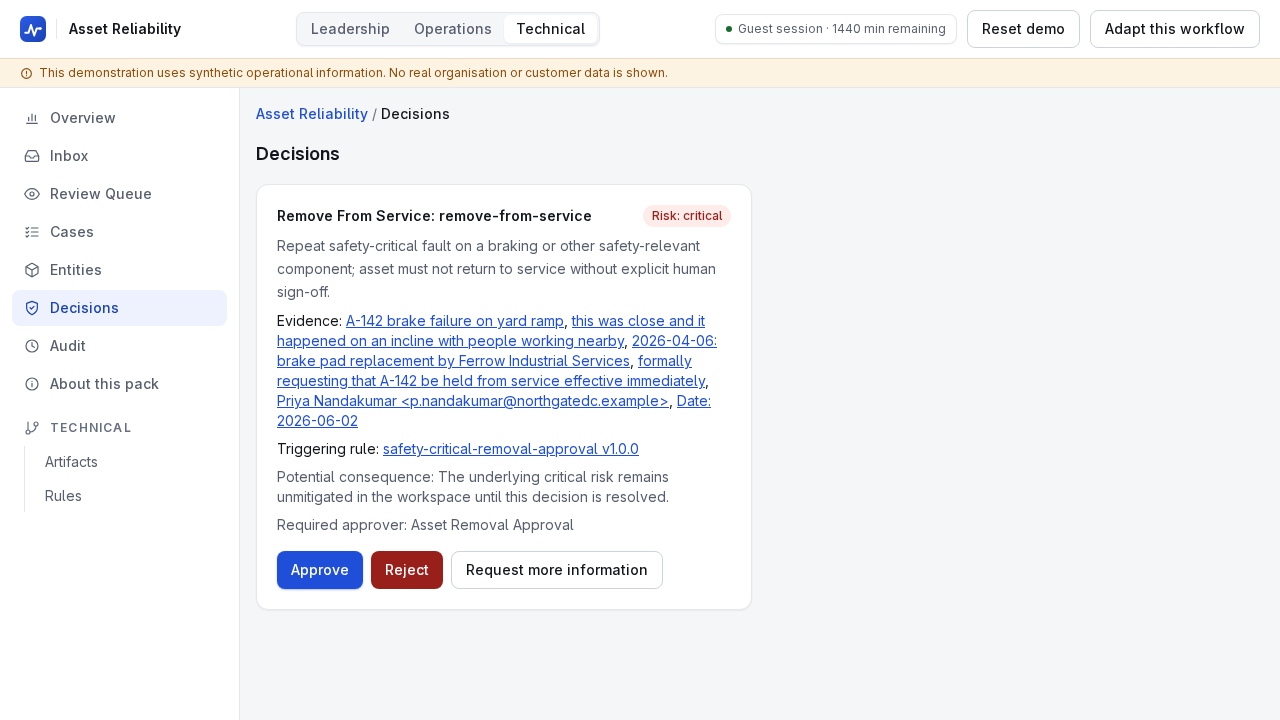Open Inbox in the sidebar
The width and height of the screenshot is (1280, 720).
click(119, 156)
